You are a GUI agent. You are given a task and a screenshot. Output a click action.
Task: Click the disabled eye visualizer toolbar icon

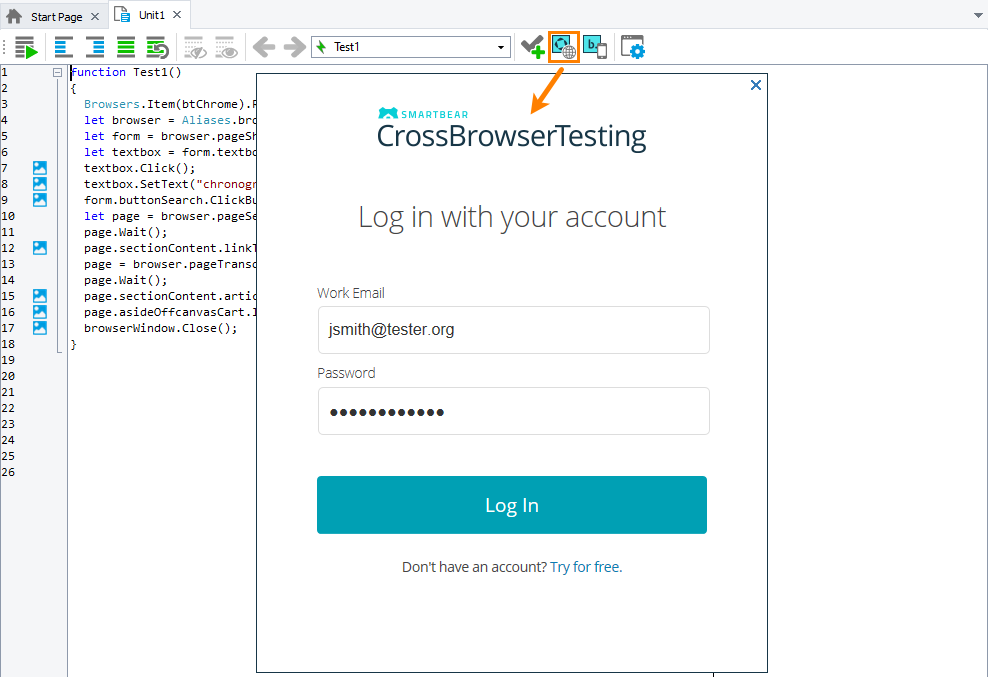[x=226, y=47]
